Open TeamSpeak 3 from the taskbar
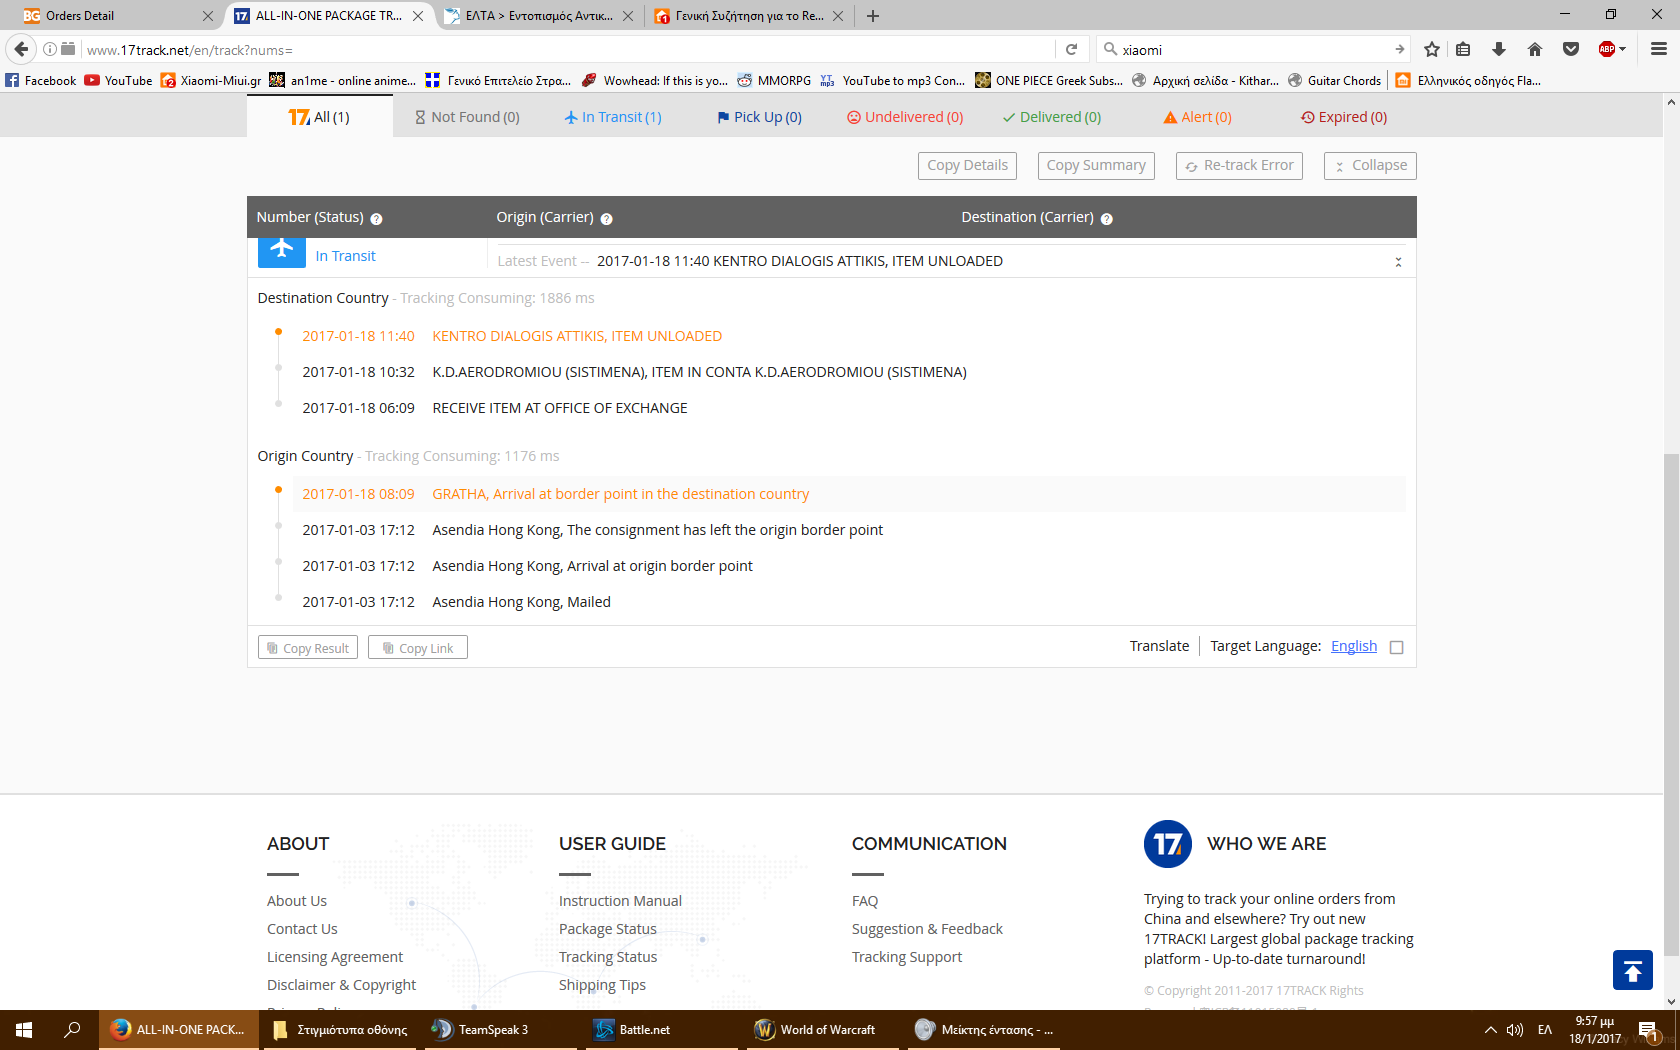Image resolution: width=1680 pixels, height=1050 pixels. (x=482, y=1030)
